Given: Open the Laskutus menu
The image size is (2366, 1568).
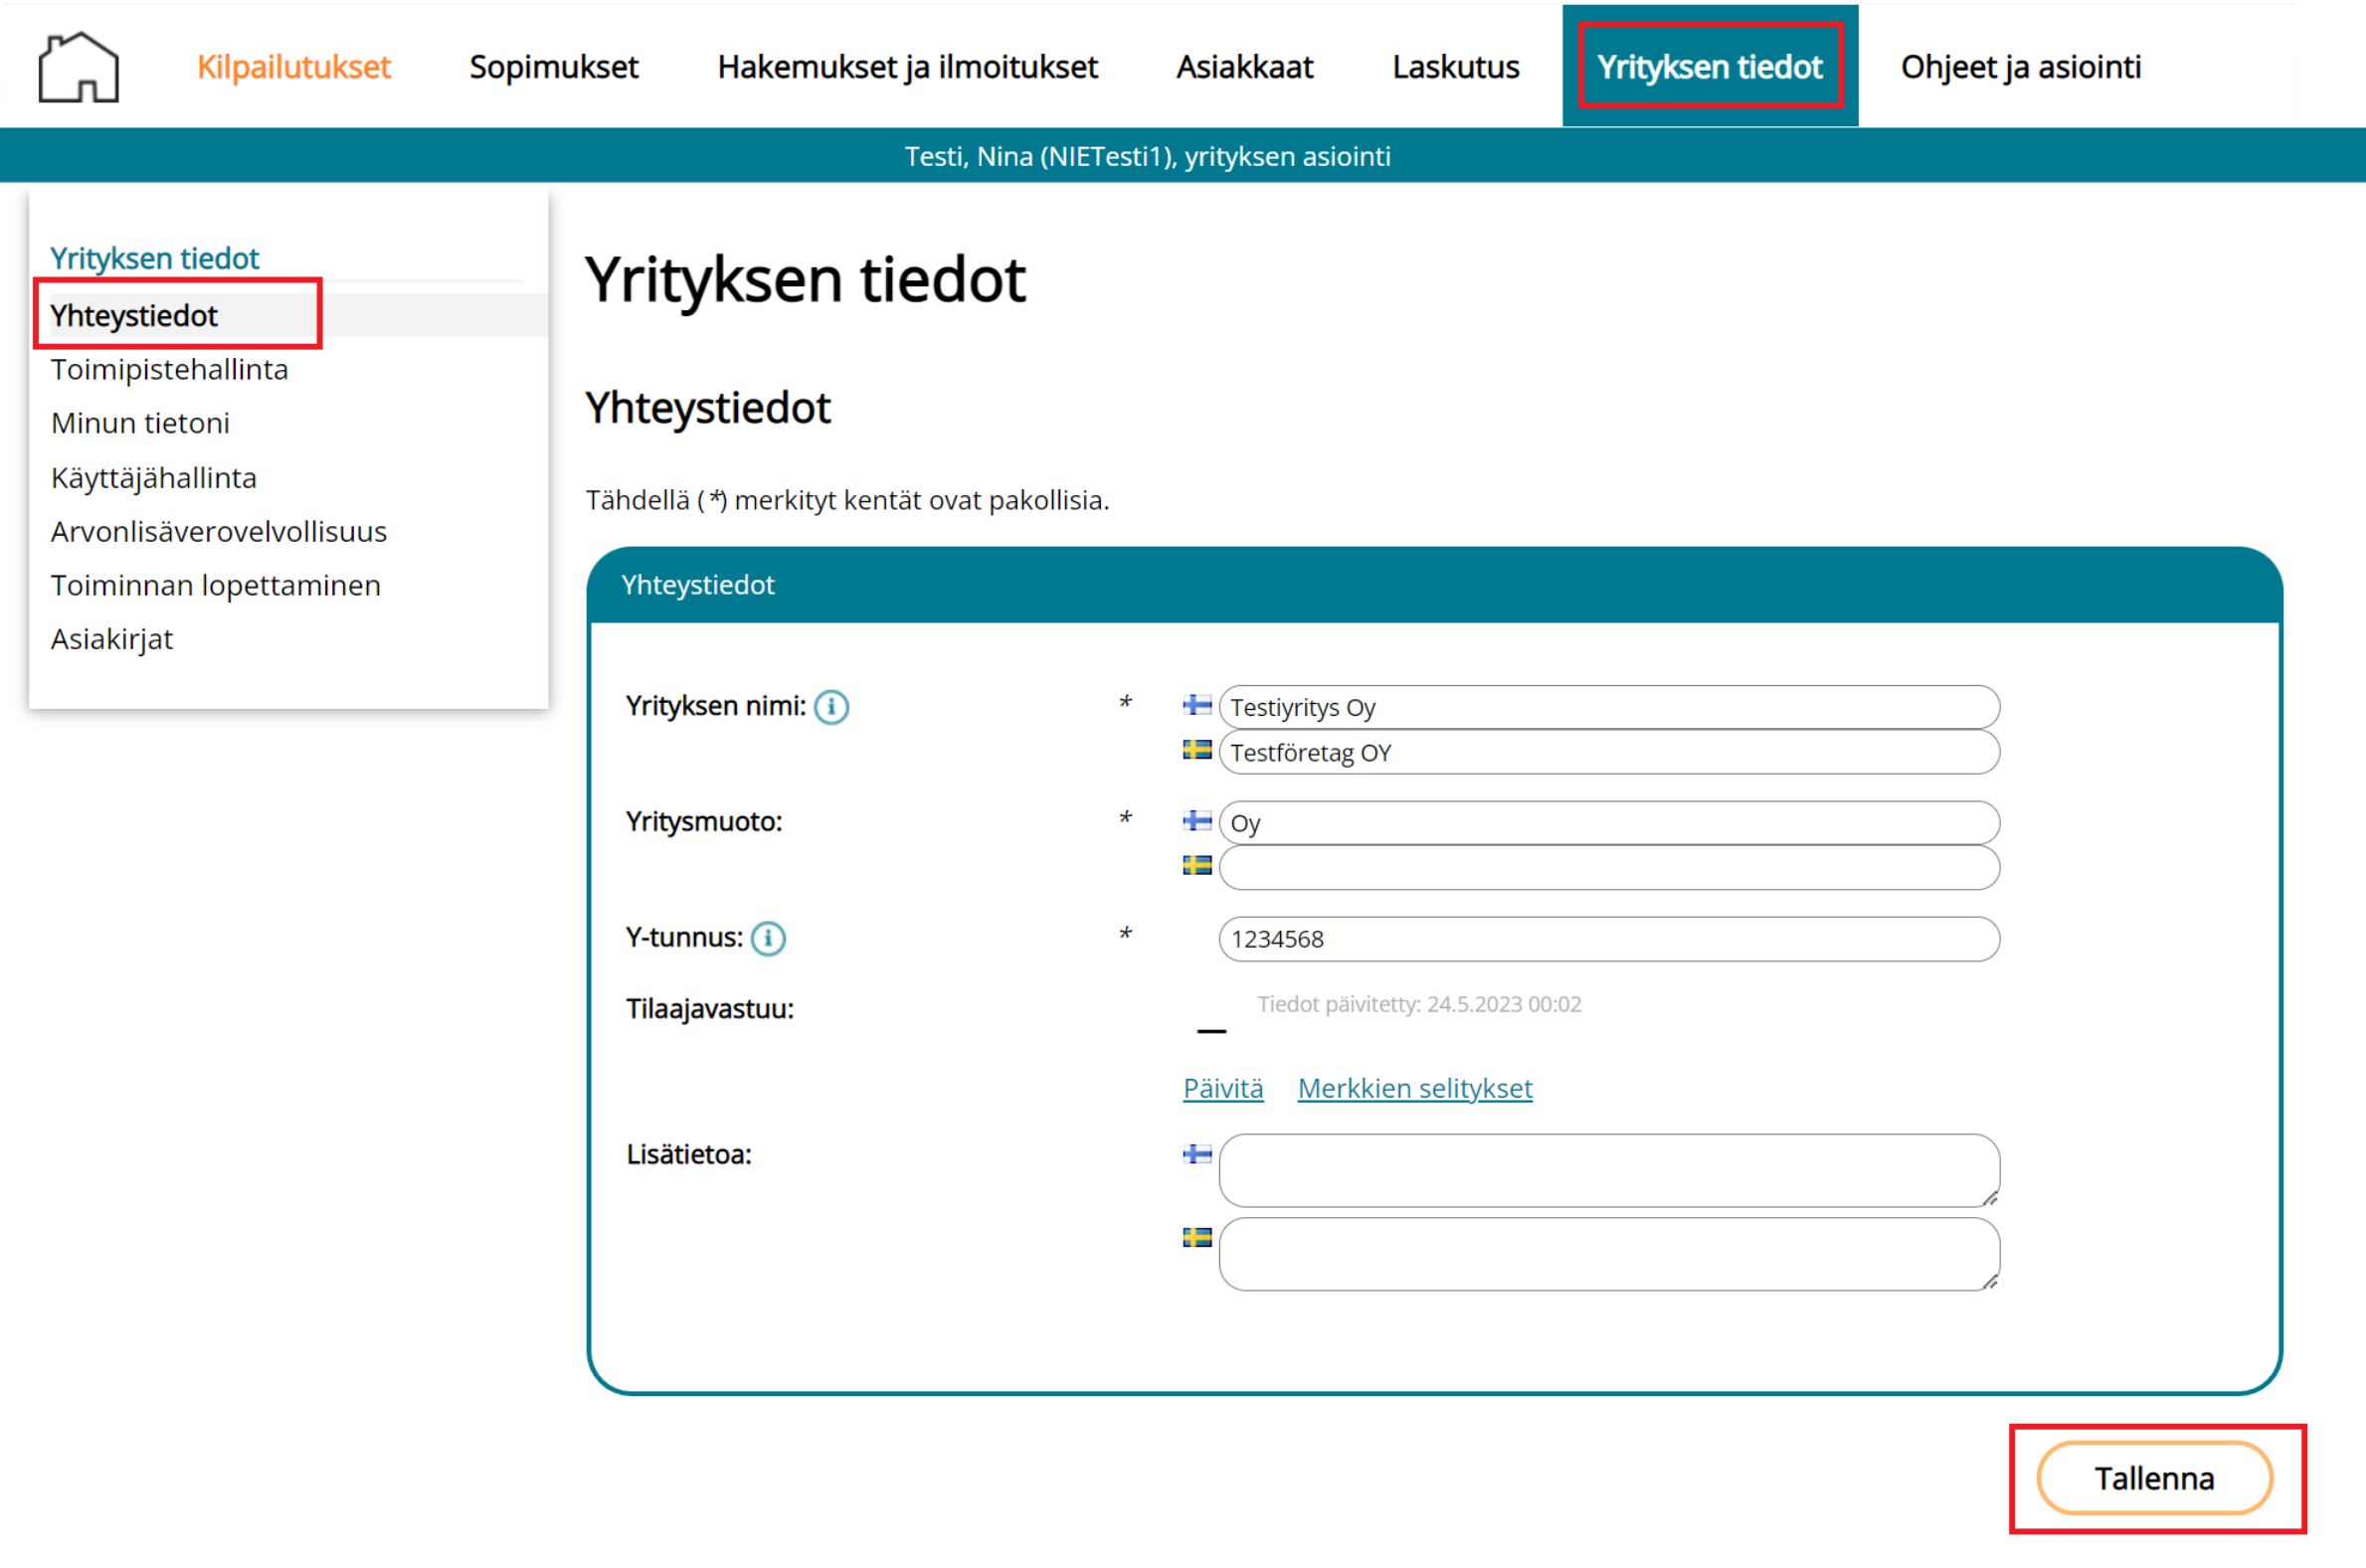Looking at the screenshot, I should 1455,67.
